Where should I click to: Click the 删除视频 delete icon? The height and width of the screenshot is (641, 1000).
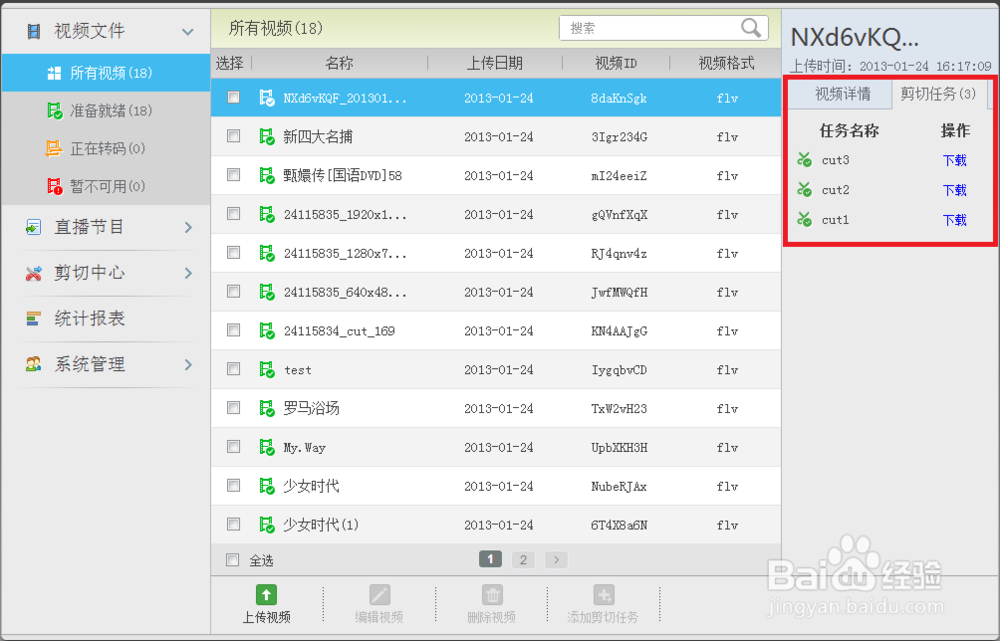pyautogui.click(x=492, y=594)
